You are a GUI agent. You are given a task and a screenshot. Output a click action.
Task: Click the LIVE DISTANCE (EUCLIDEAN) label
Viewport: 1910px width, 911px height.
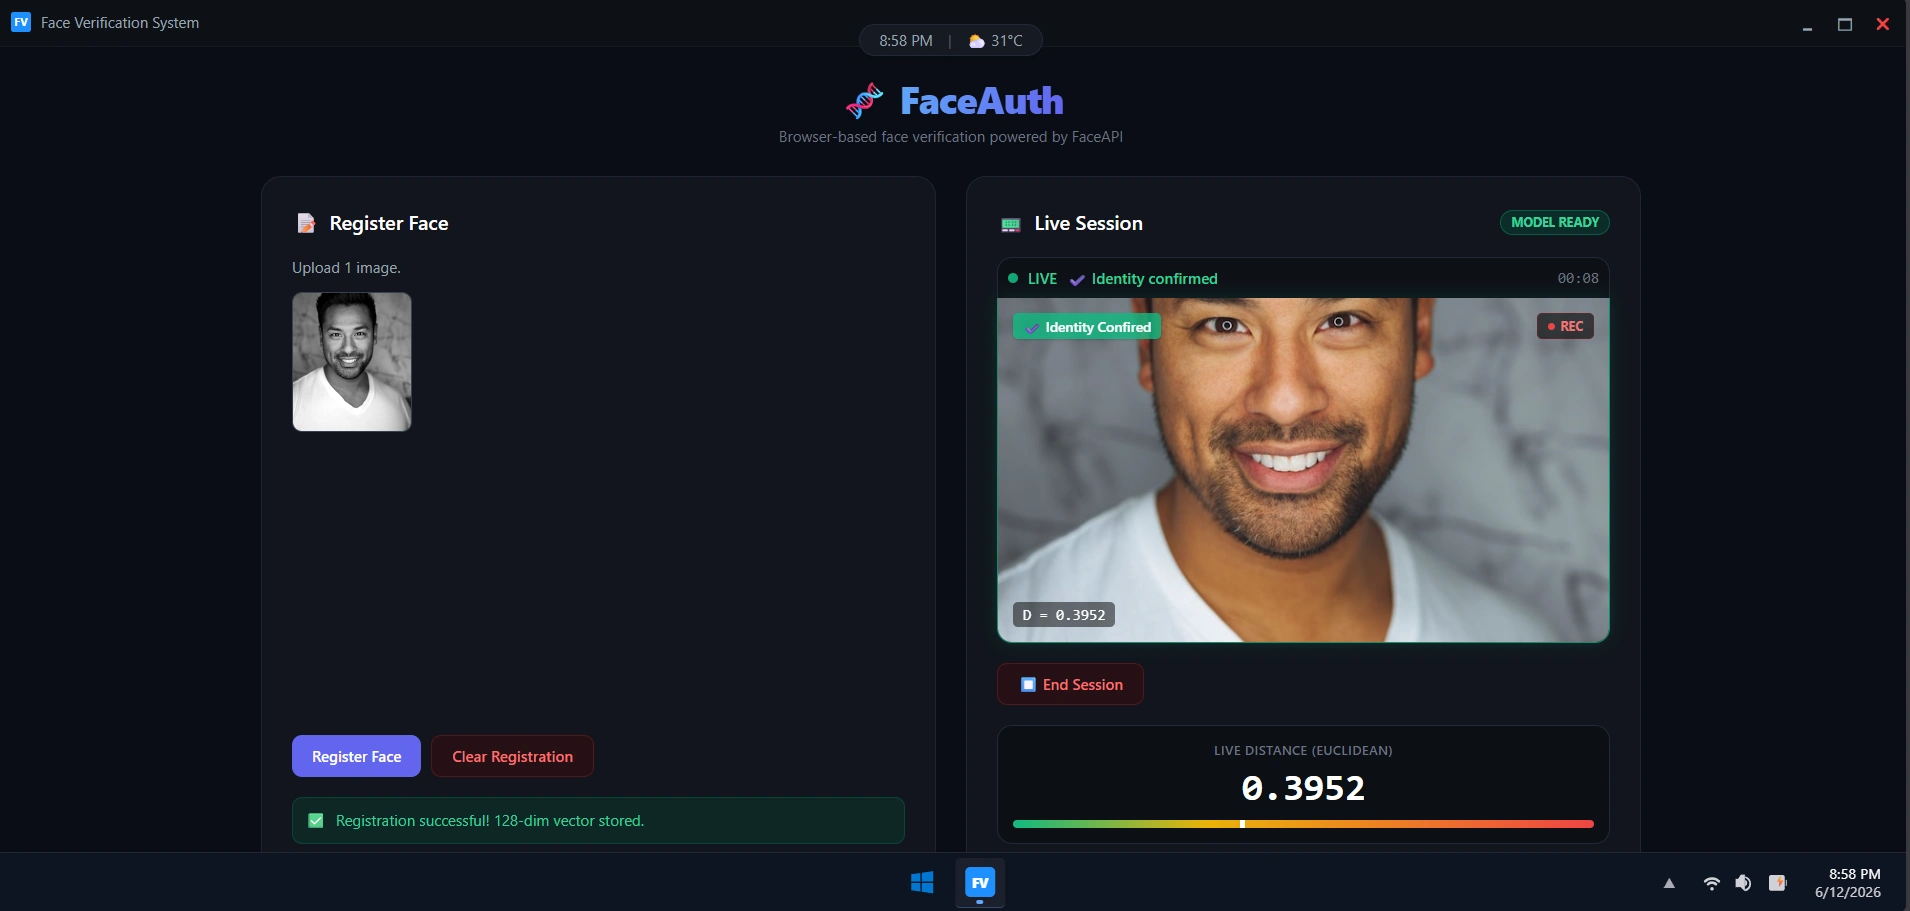pyautogui.click(x=1303, y=750)
